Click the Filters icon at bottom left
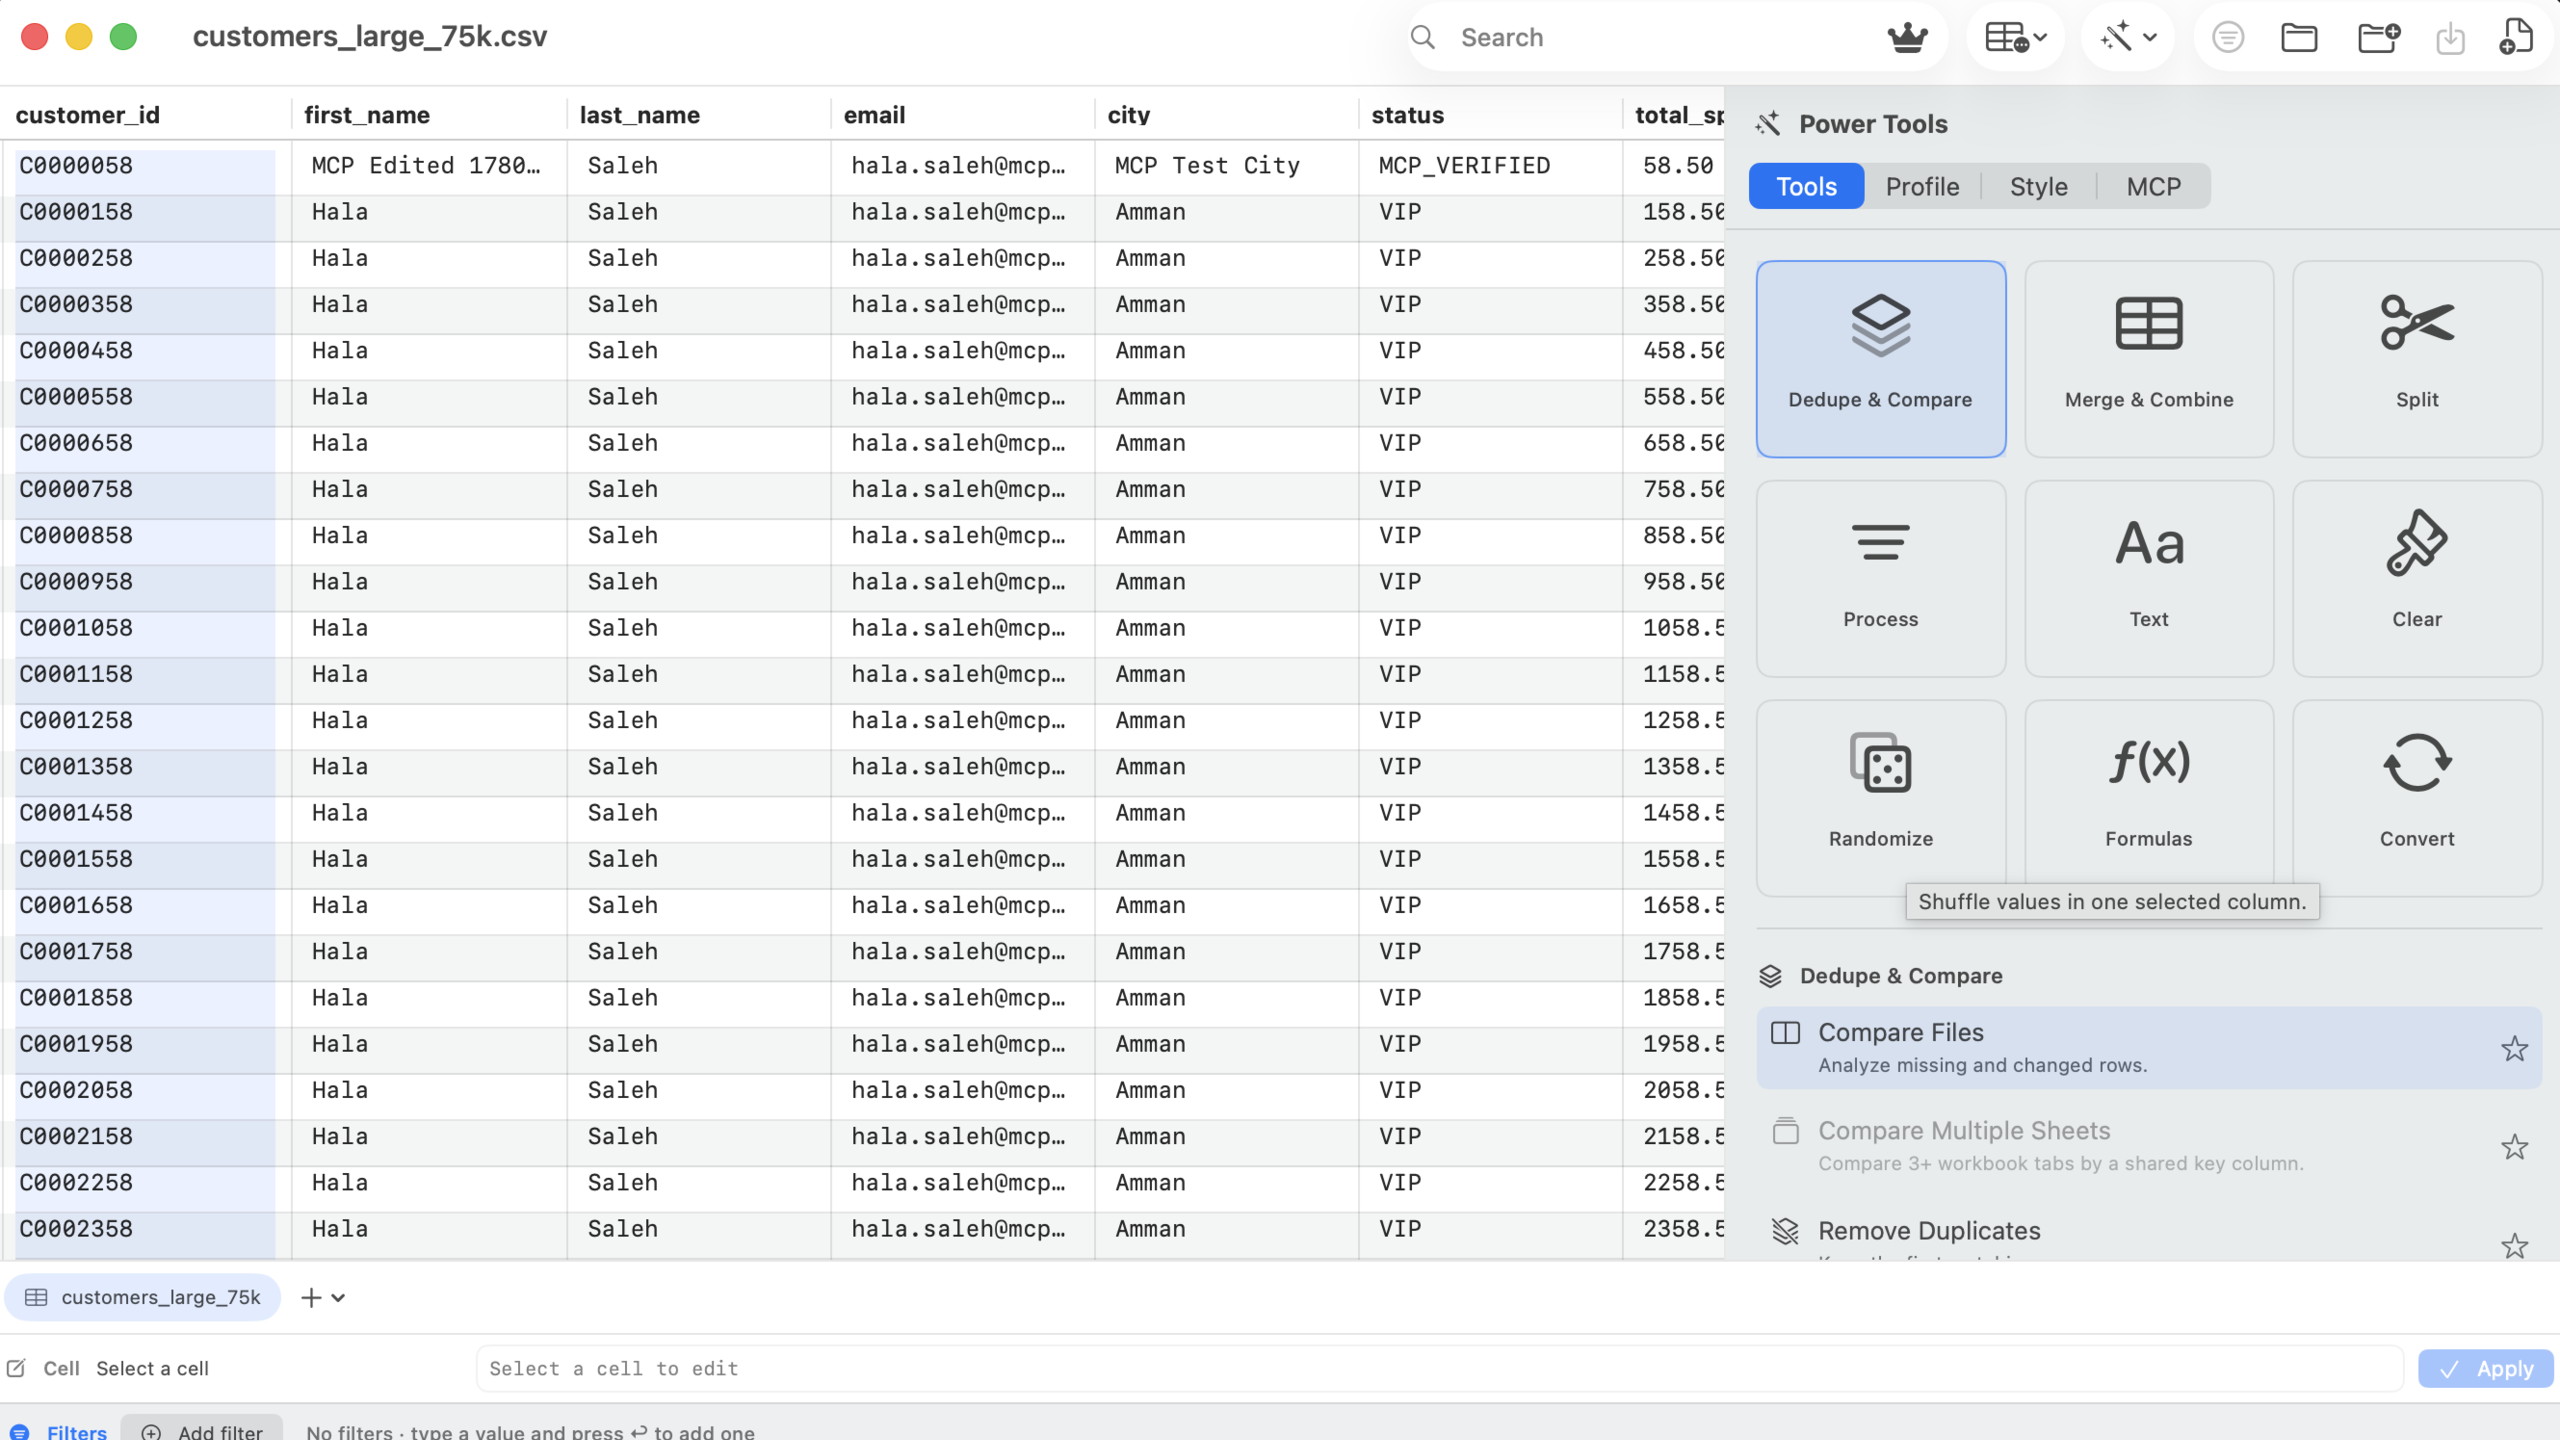The image size is (2560, 1440). (19, 1432)
